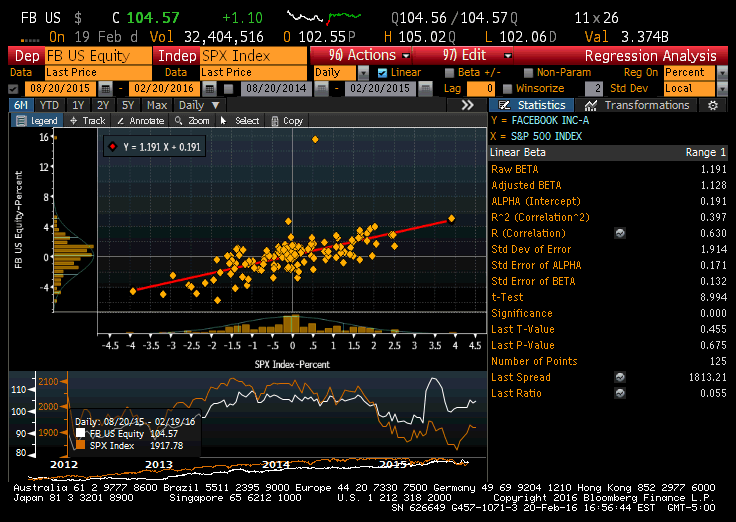Select the 5Y range tab

(x=128, y=105)
